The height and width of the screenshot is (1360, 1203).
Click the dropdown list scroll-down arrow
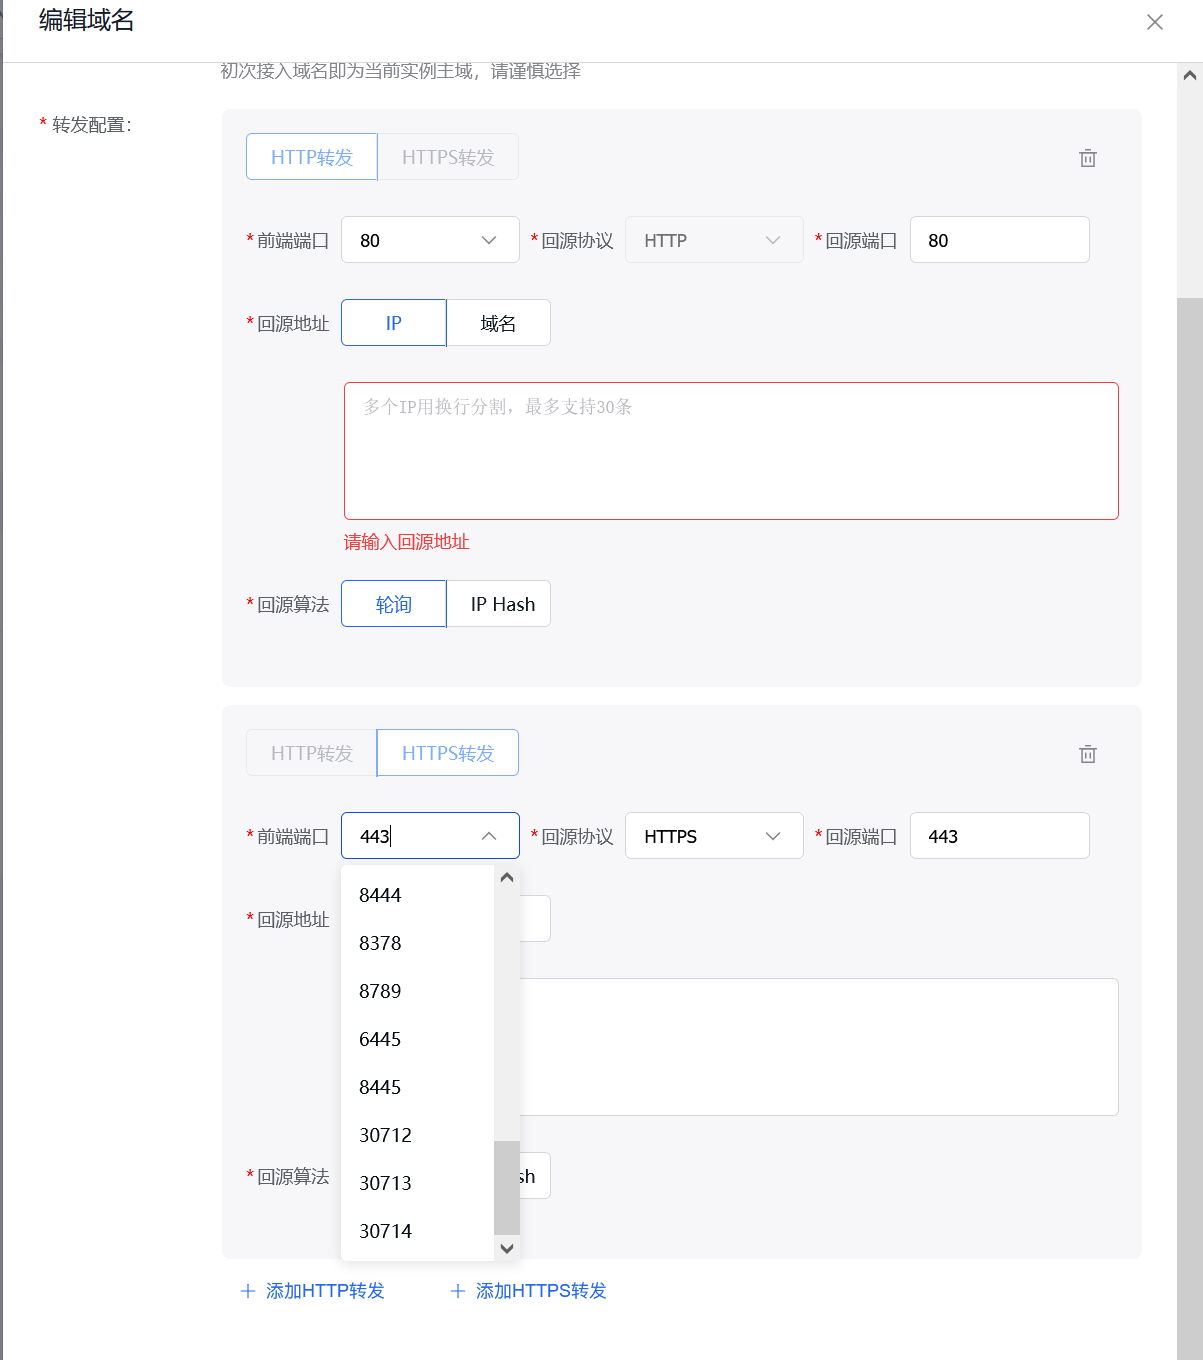click(507, 1248)
